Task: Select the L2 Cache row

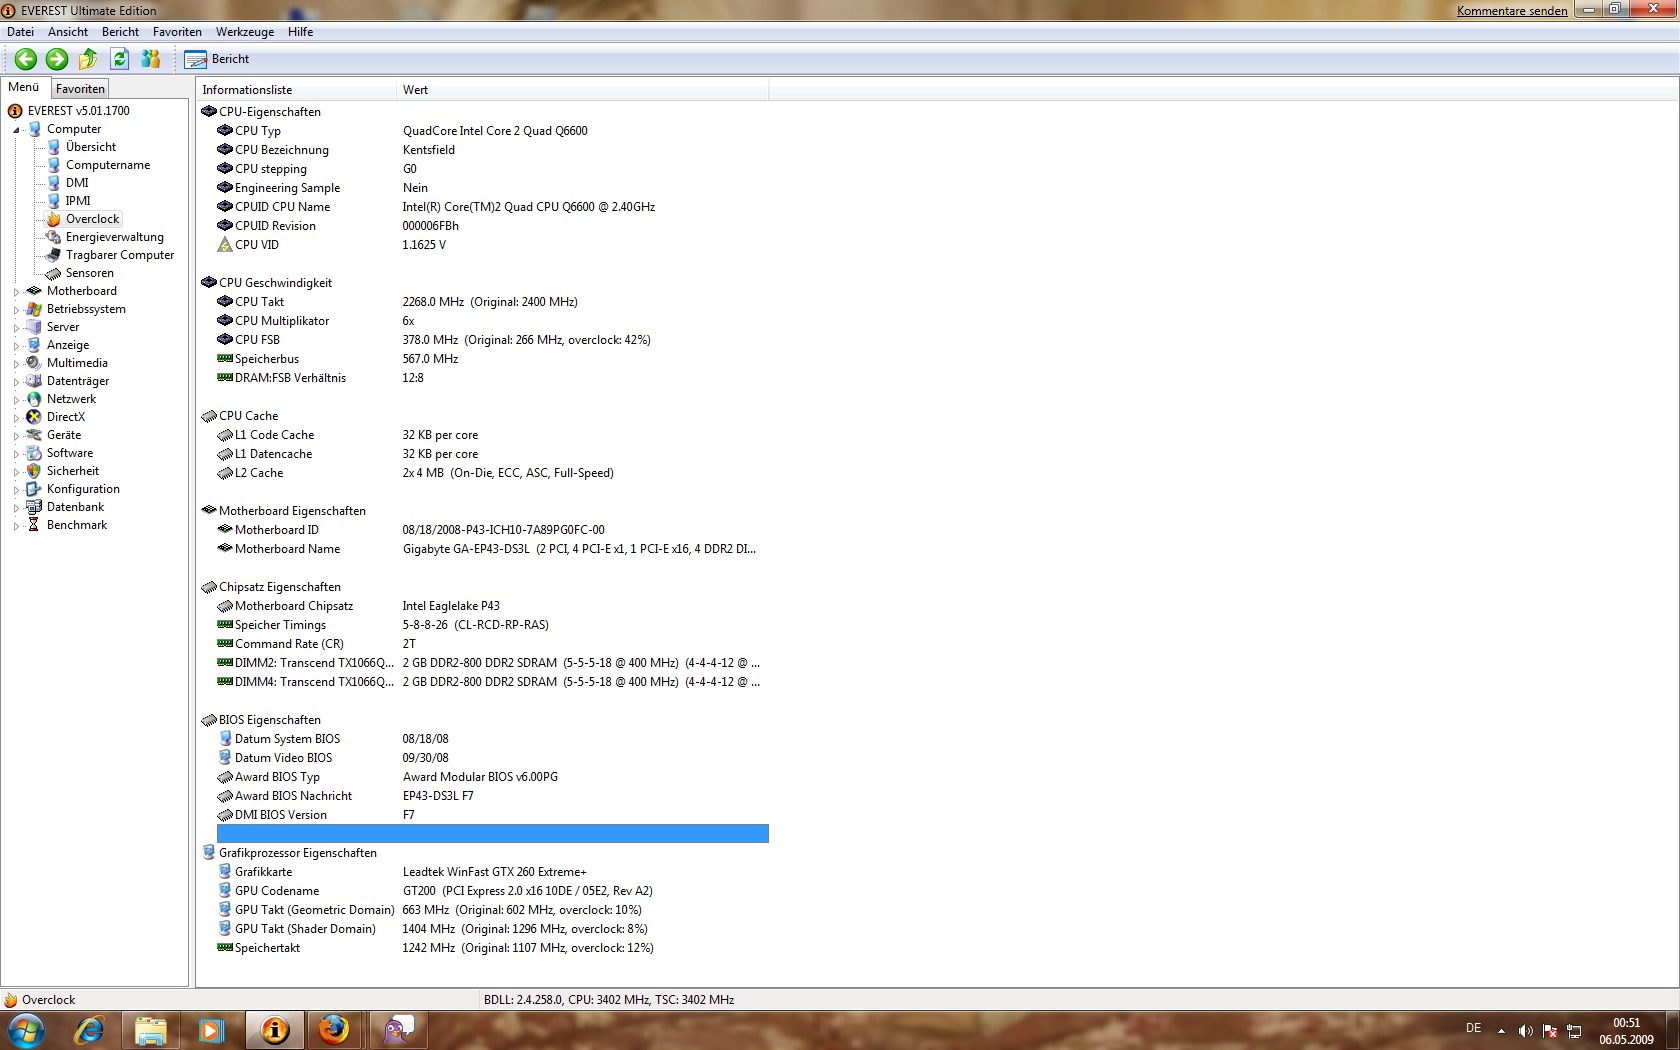Action: click(x=492, y=473)
